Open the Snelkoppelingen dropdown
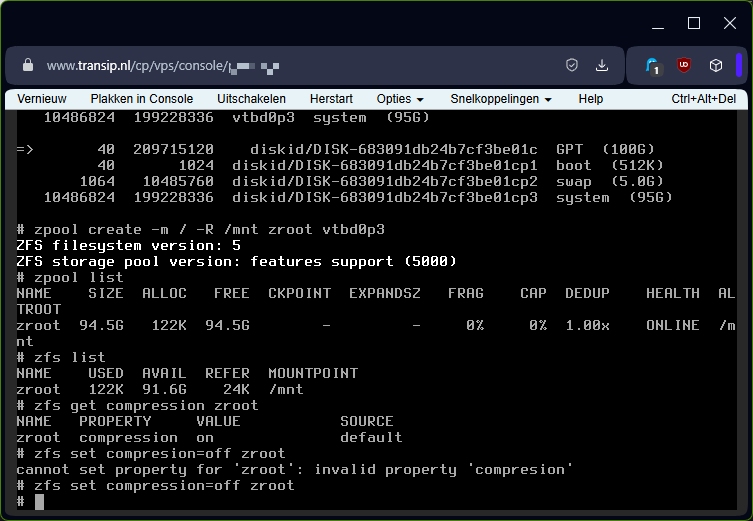Viewport: 753px width, 521px height. coord(501,99)
